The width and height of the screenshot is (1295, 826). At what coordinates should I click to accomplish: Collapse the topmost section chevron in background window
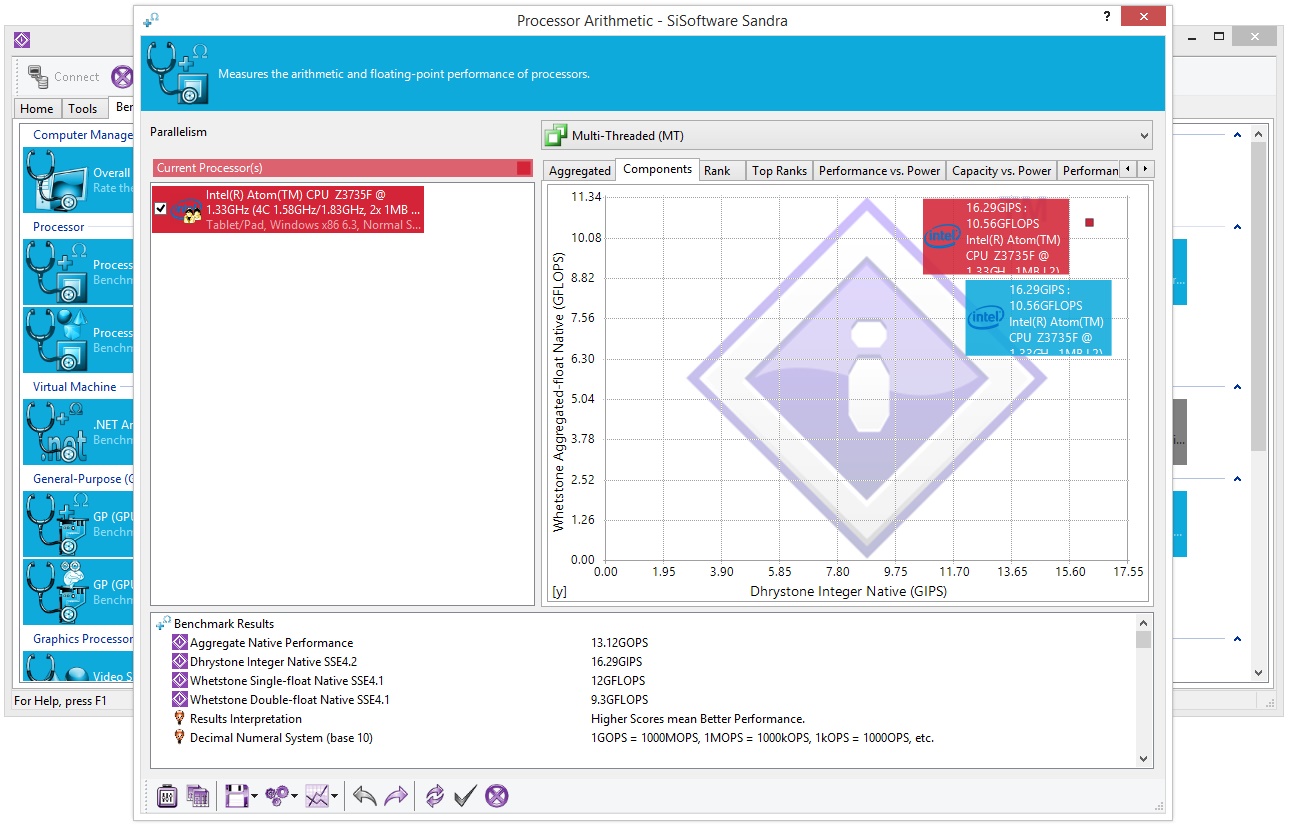coord(1237,135)
